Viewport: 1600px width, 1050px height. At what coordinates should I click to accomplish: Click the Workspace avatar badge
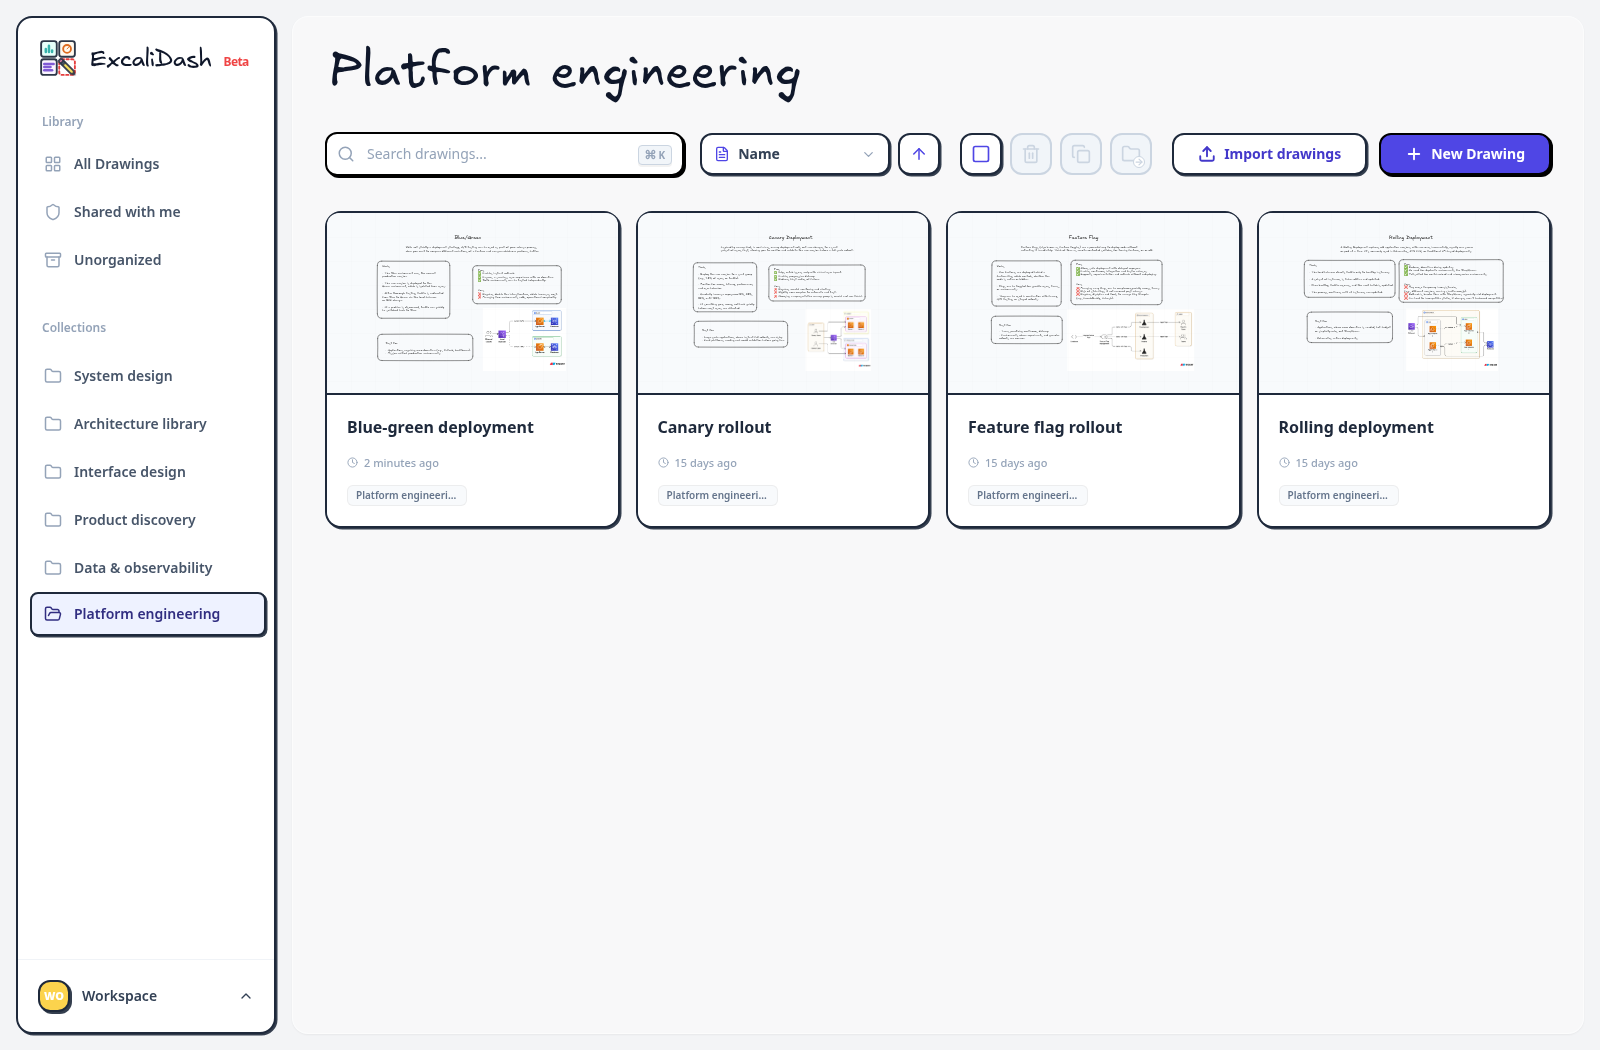(54, 996)
